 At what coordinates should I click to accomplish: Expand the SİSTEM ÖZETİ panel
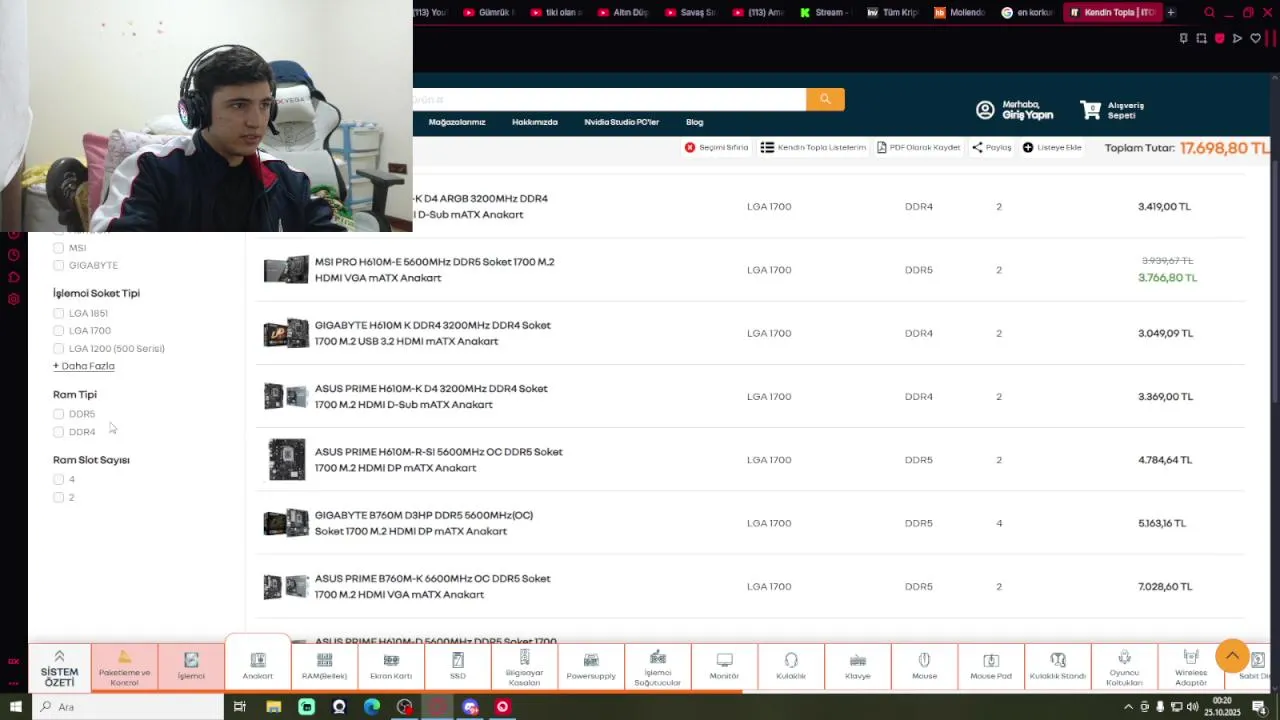coord(59,667)
